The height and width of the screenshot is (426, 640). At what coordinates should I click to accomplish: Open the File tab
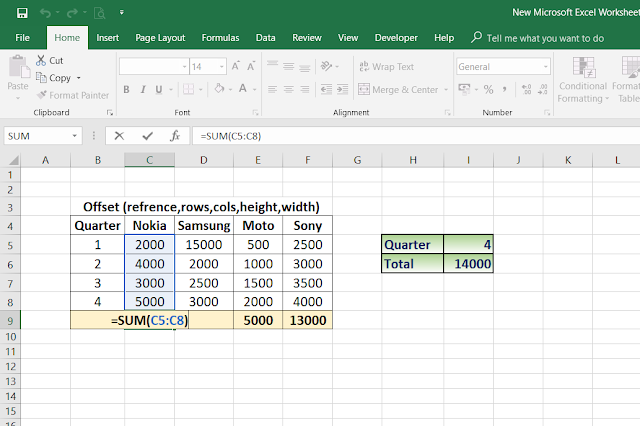pos(22,38)
